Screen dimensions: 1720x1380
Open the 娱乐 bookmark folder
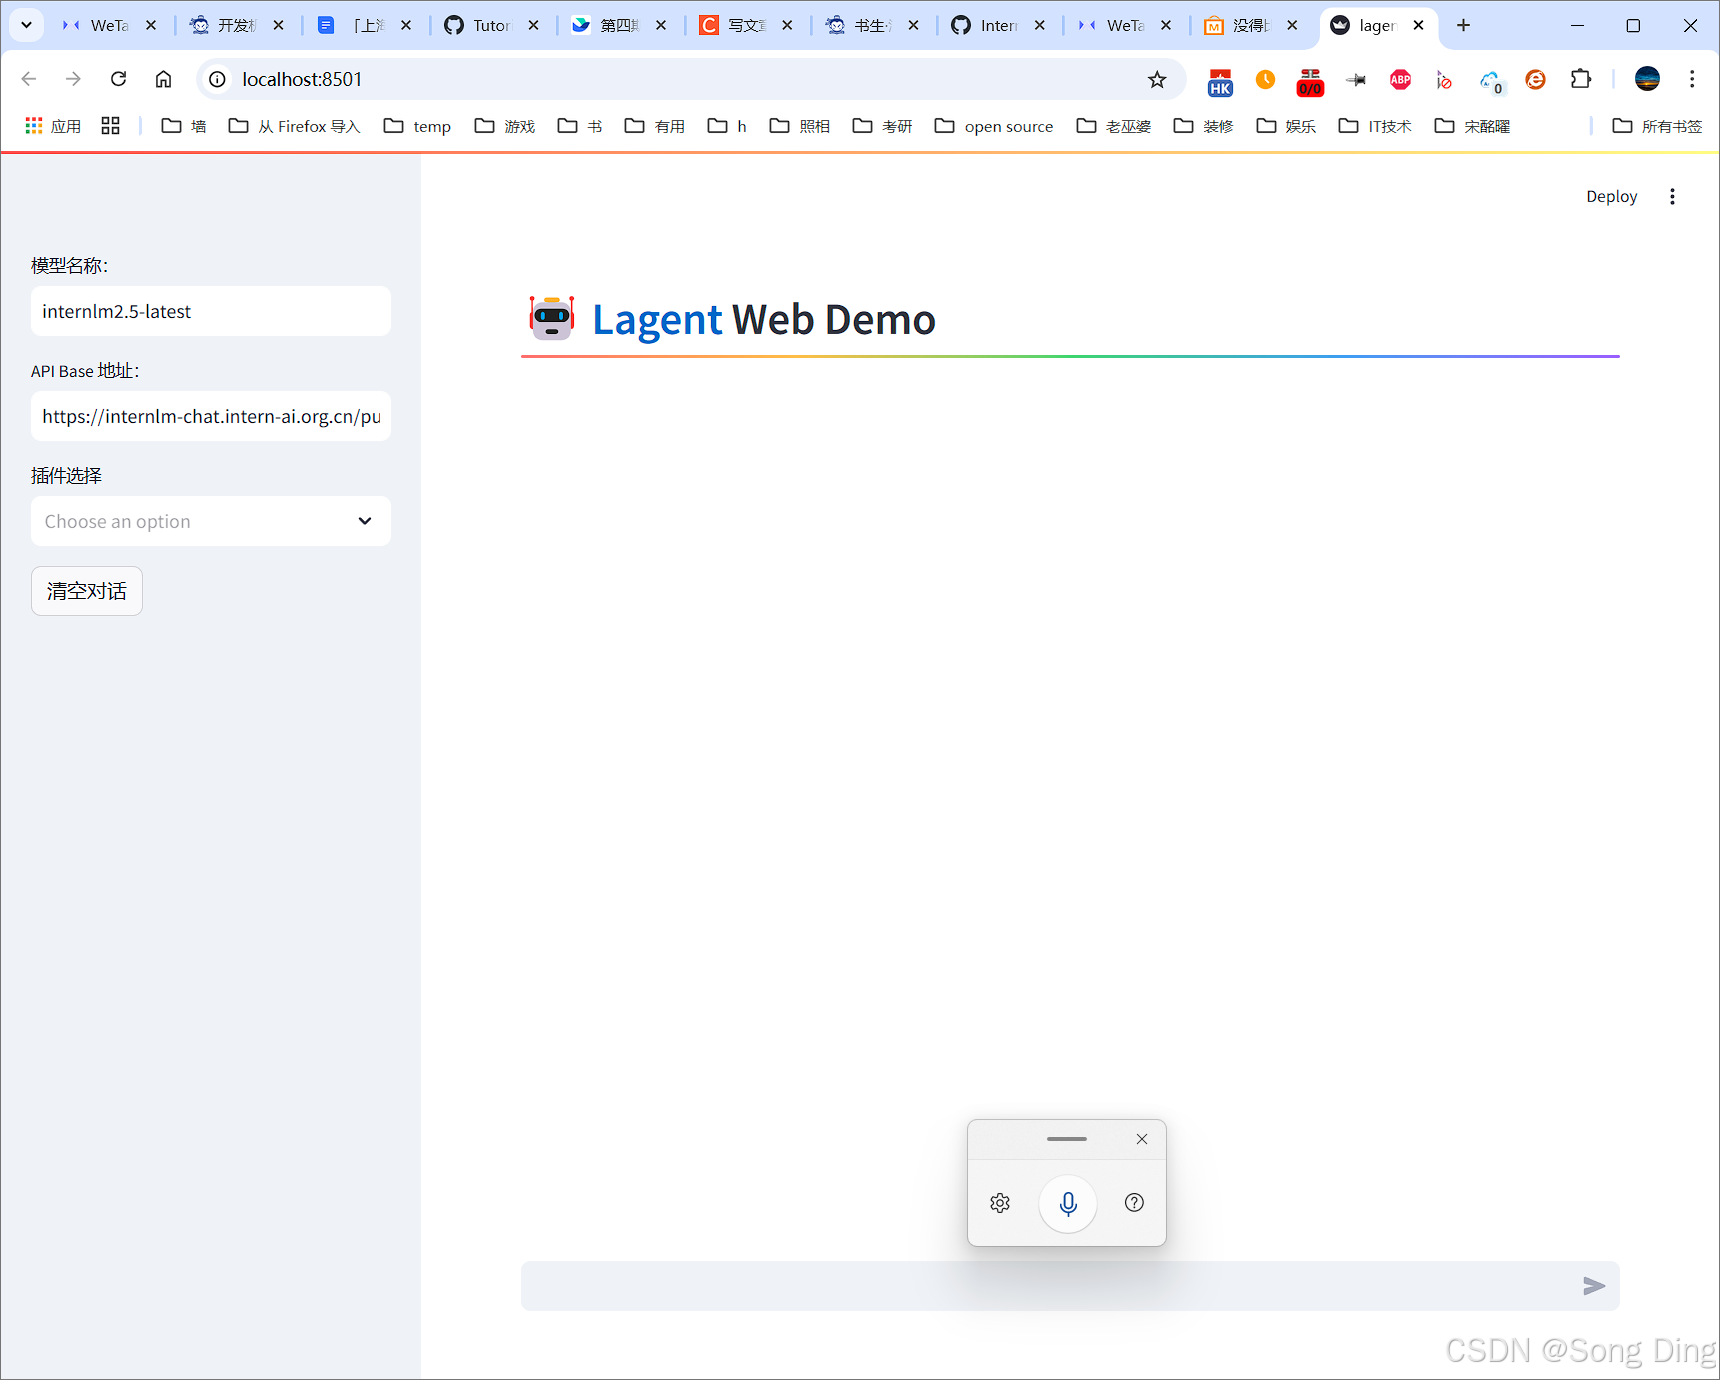point(1286,126)
